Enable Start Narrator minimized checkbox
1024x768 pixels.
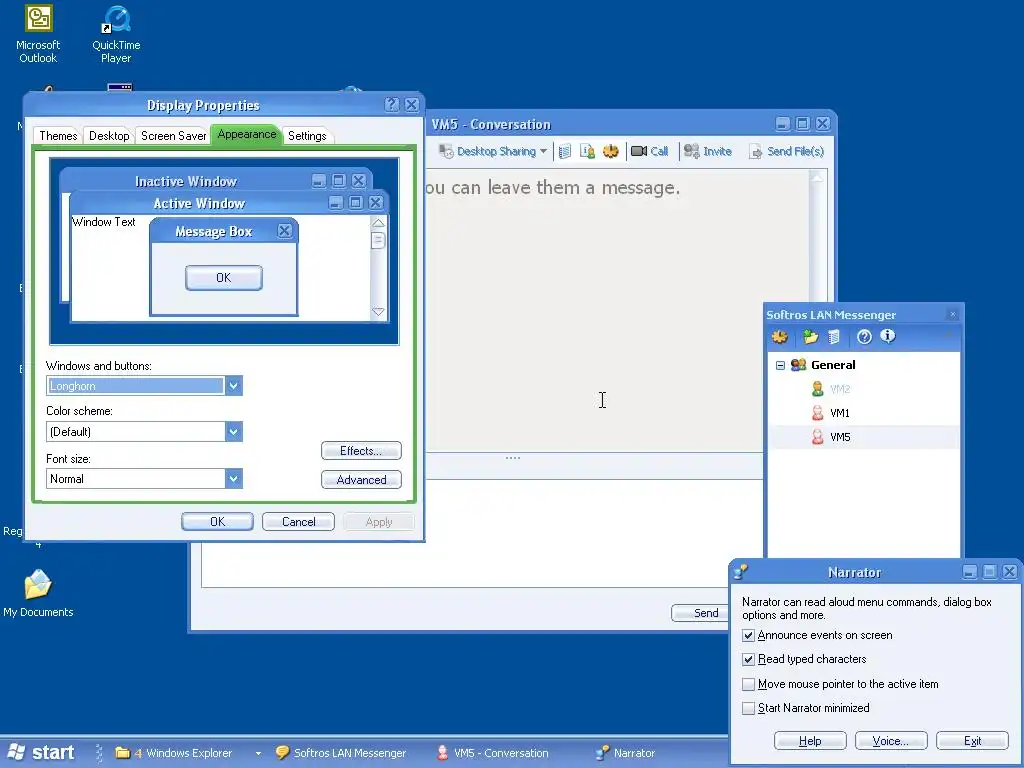748,709
